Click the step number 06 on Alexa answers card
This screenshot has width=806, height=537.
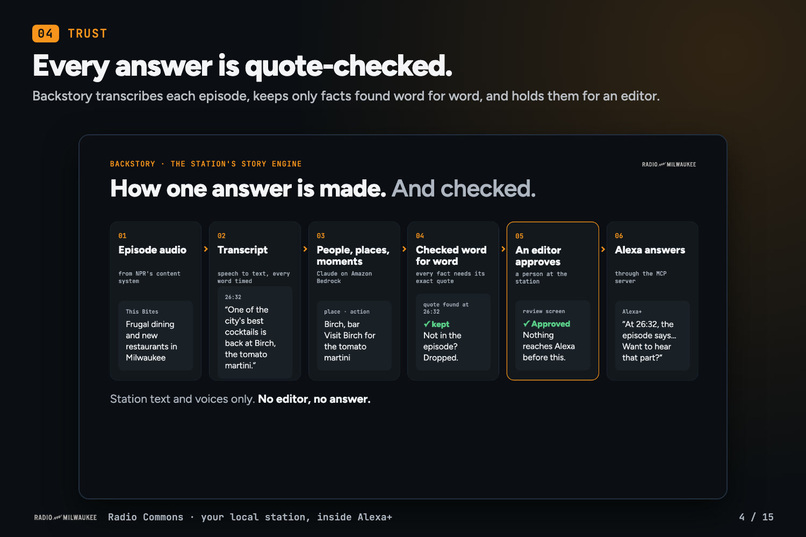point(619,236)
